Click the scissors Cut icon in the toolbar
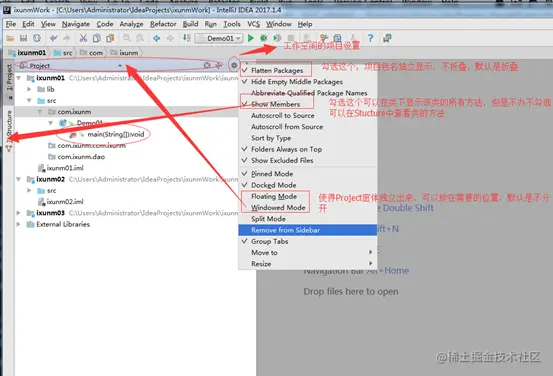This screenshot has height=376, width=553. coord(83,38)
